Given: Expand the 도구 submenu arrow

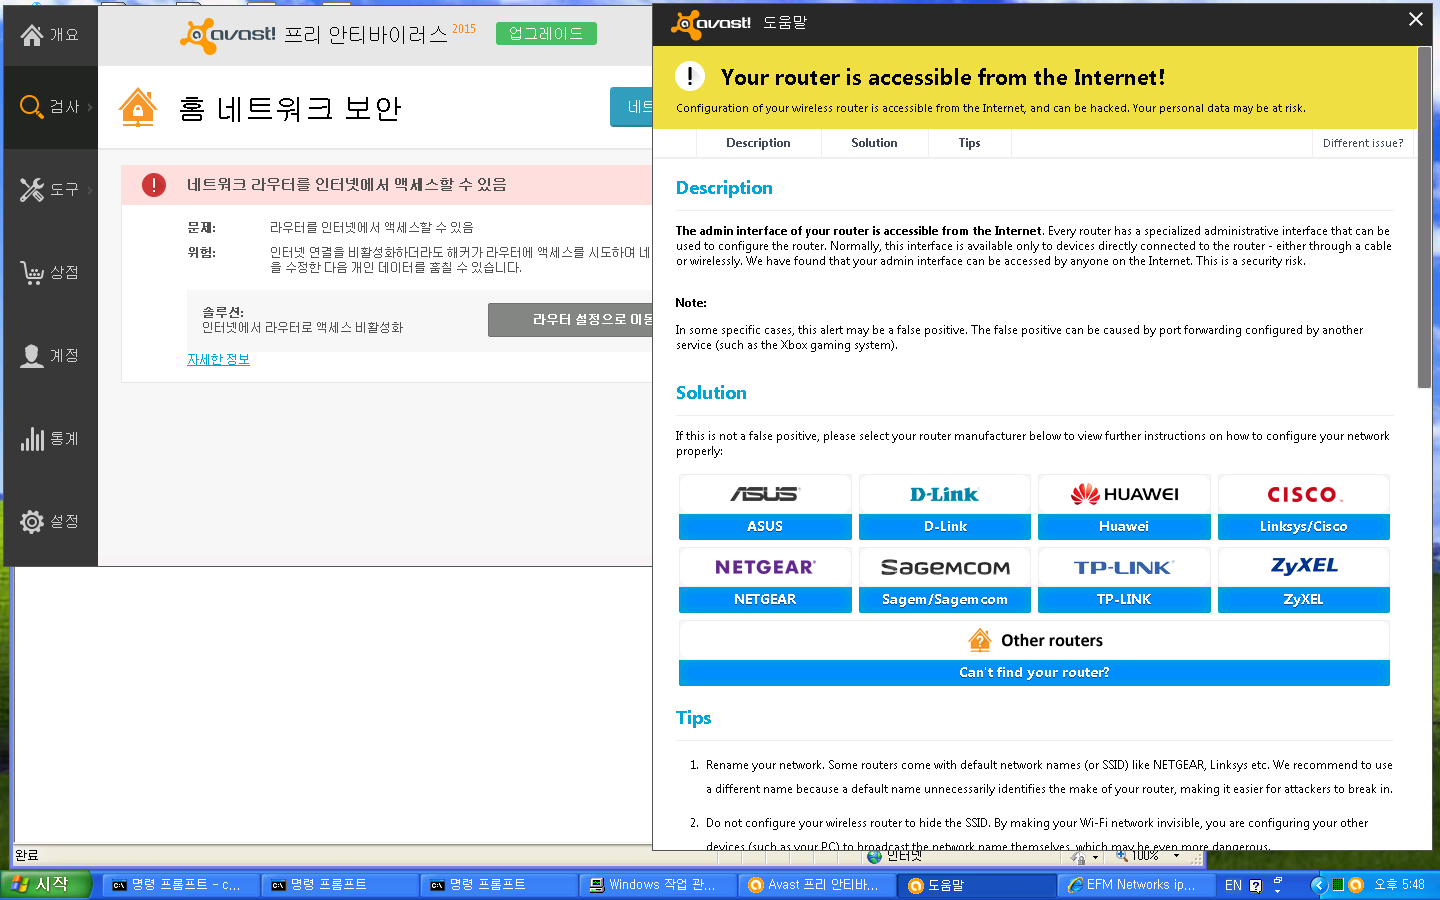Looking at the screenshot, I should [90, 190].
